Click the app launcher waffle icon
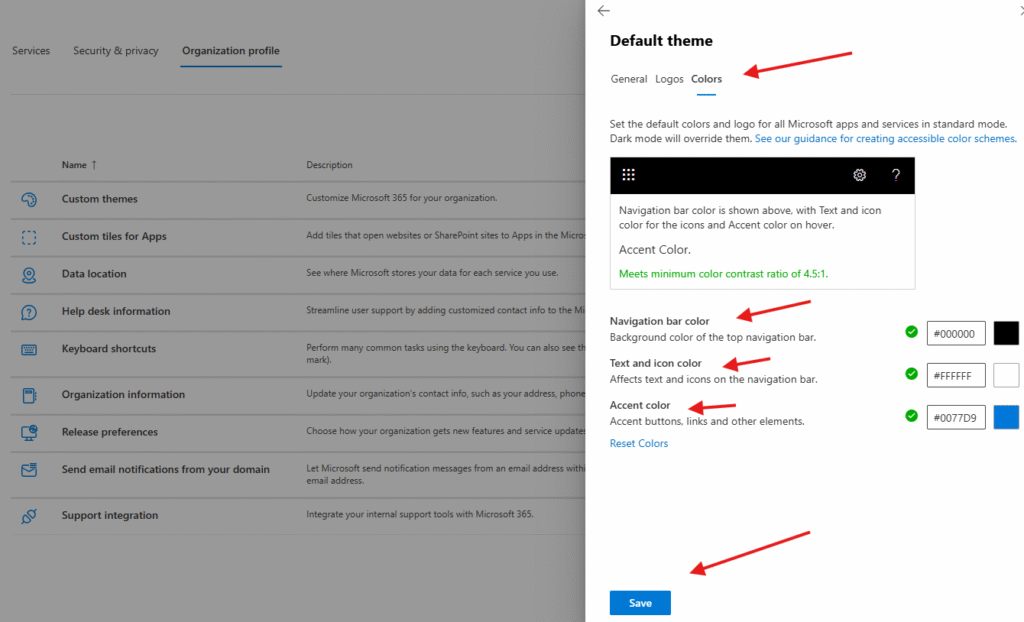The width and height of the screenshot is (1024, 622). (x=628, y=175)
